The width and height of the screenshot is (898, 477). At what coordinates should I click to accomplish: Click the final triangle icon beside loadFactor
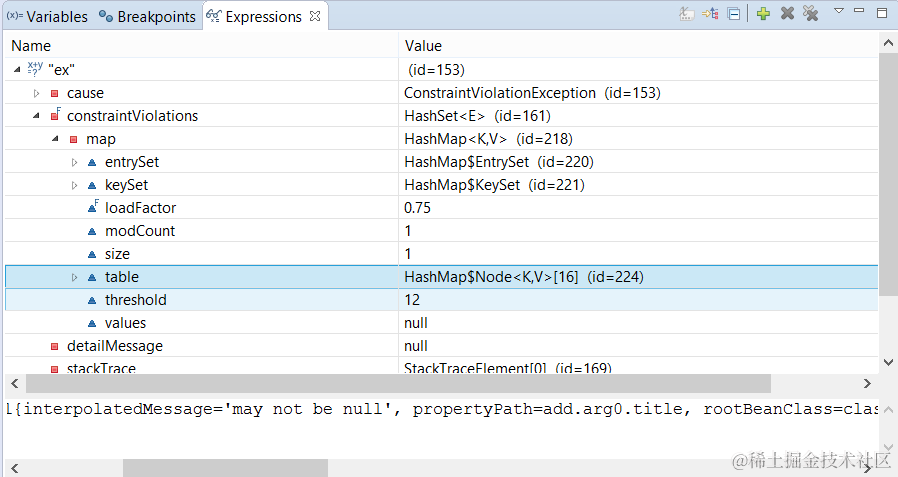point(93,207)
